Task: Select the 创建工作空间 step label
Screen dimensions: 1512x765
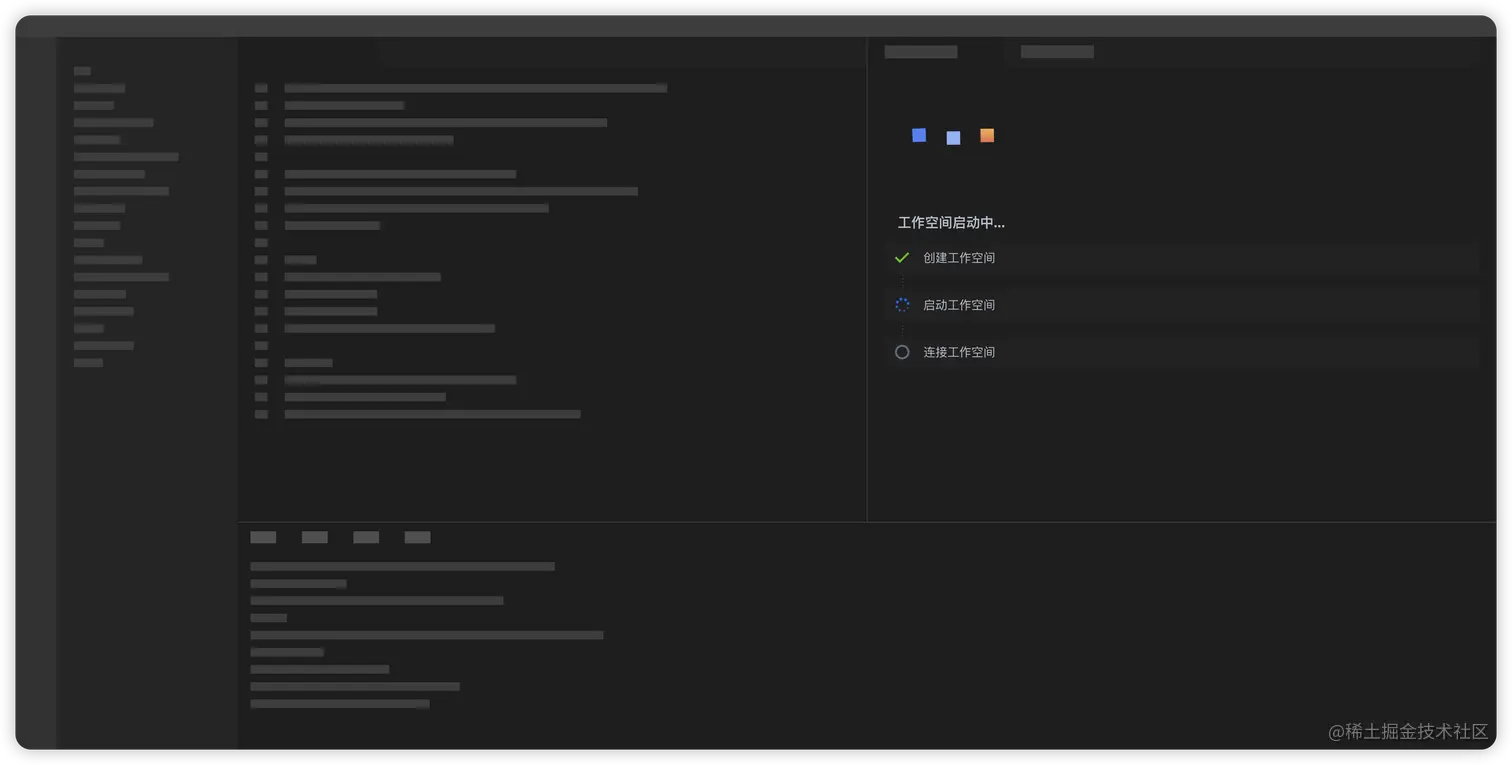Action: (959, 258)
